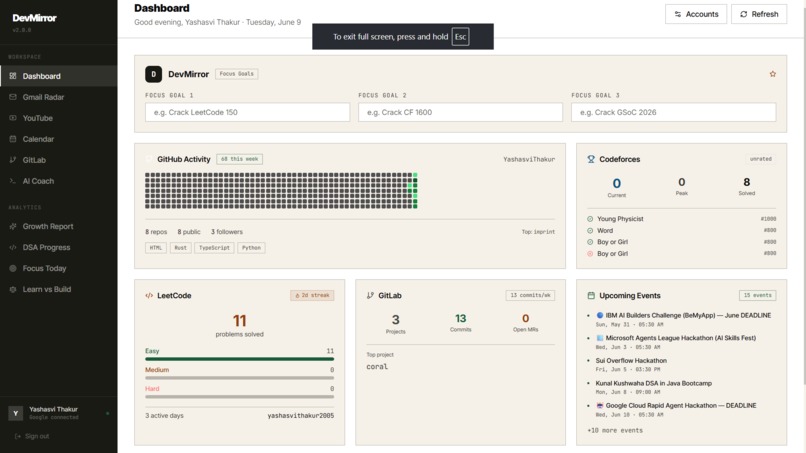The width and height of the screenshot is (806, 453).
Task: Open the Word problem entry
Action: 682,231
